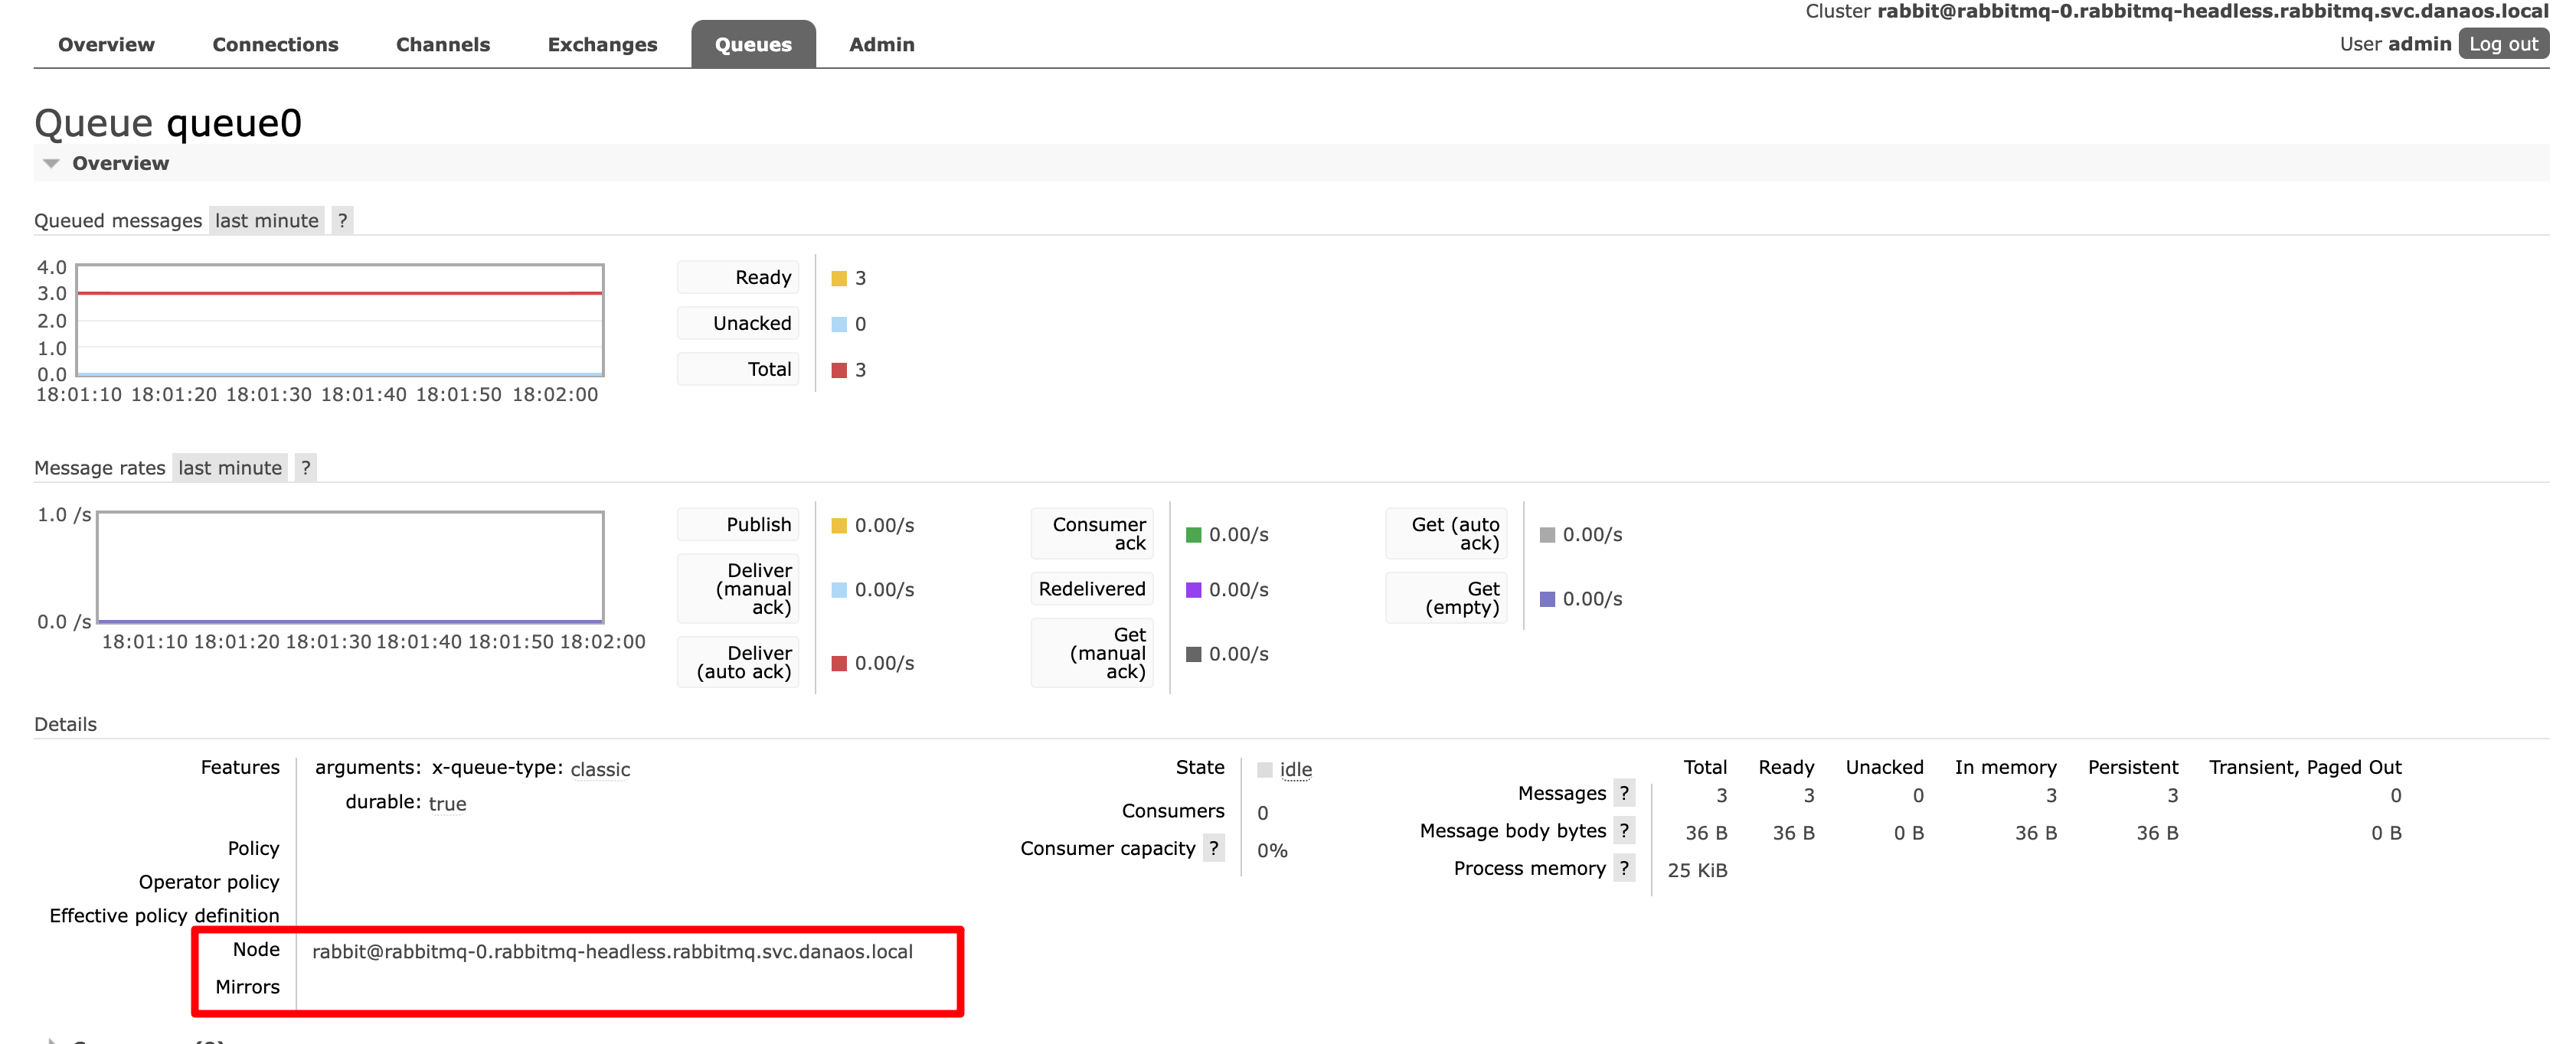Click the help icon beside Message rates
Image resolution: width=2576 pixels, height=1044 pixels.
306,467
